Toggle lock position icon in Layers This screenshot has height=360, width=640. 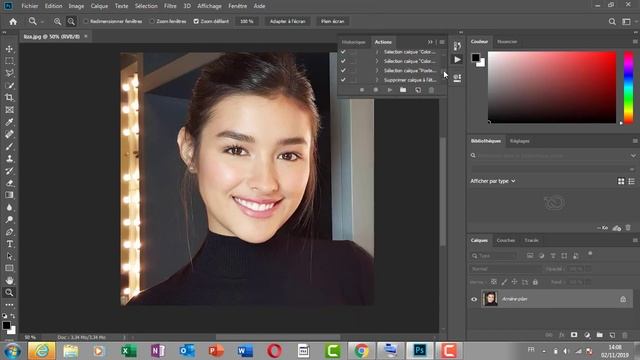pos(514,282)
